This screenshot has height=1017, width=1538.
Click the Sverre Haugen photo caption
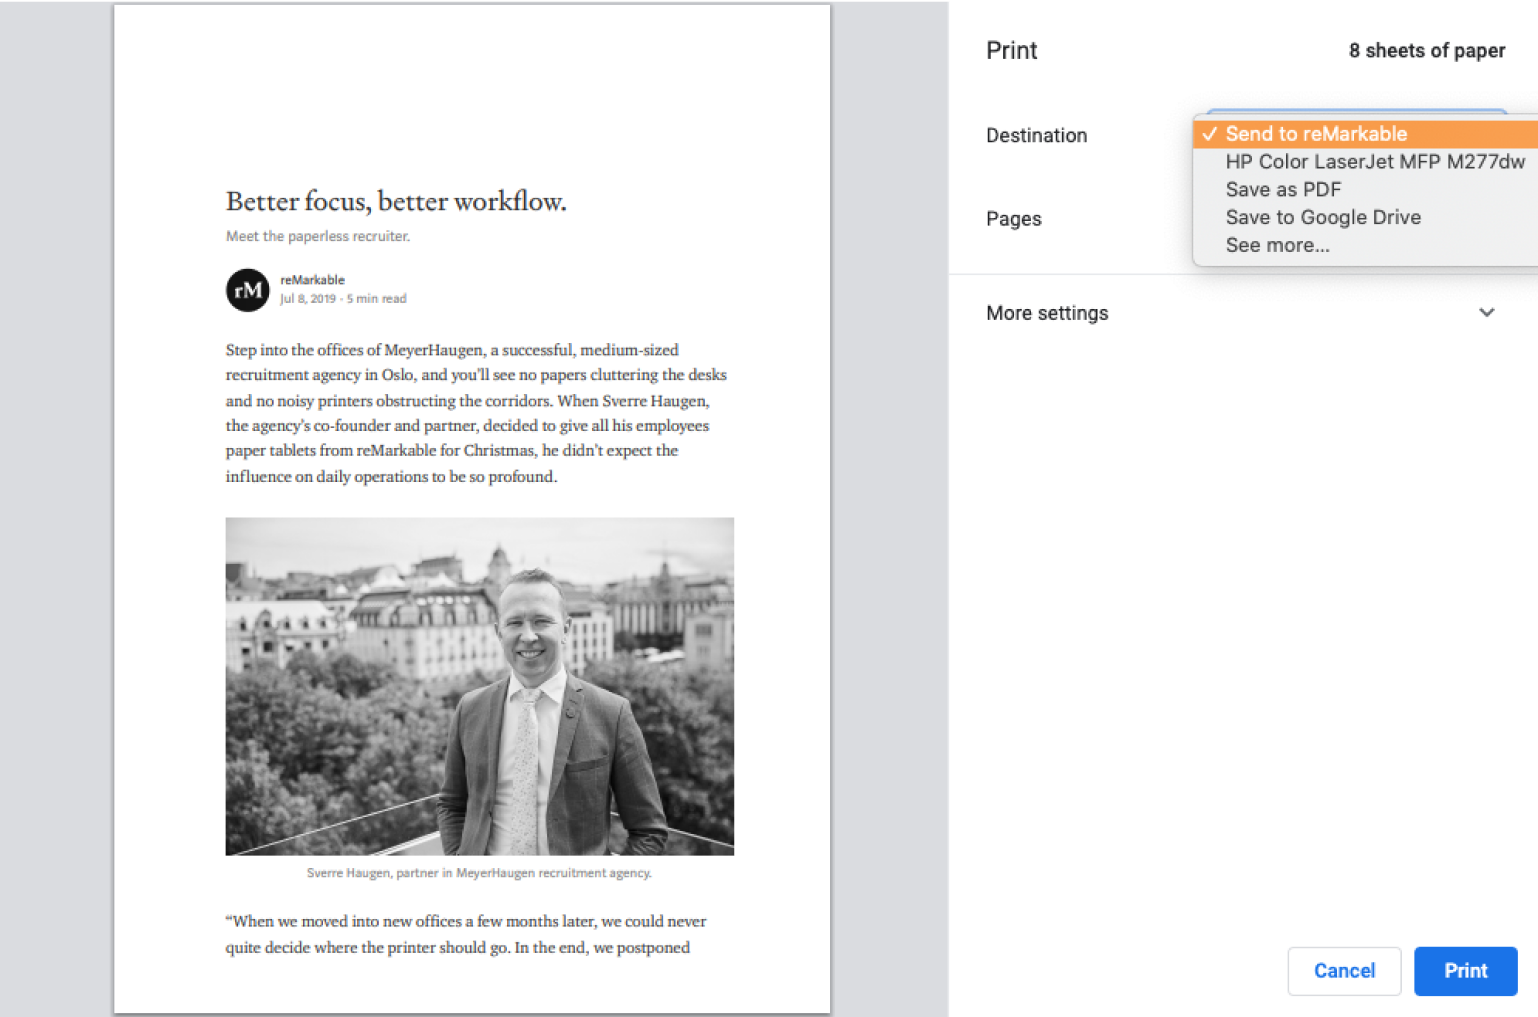coord(478,872)
